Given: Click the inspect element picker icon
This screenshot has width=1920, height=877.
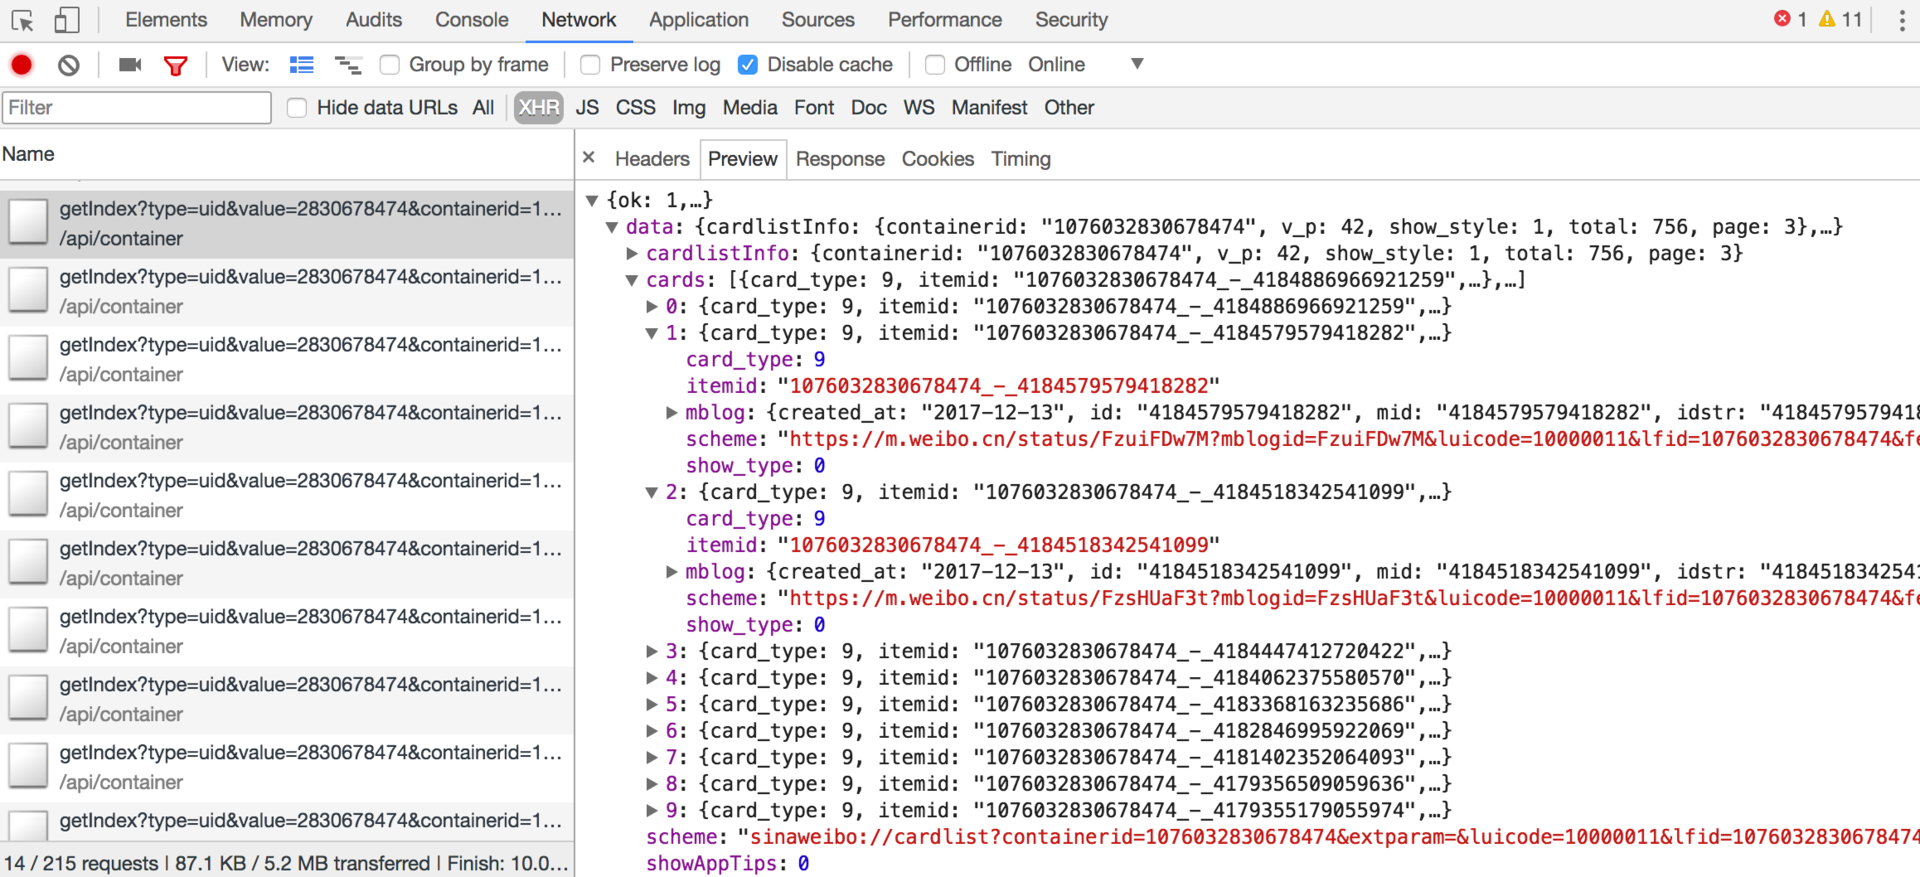Looking at the screenshot, I should [x=22, y=20].
